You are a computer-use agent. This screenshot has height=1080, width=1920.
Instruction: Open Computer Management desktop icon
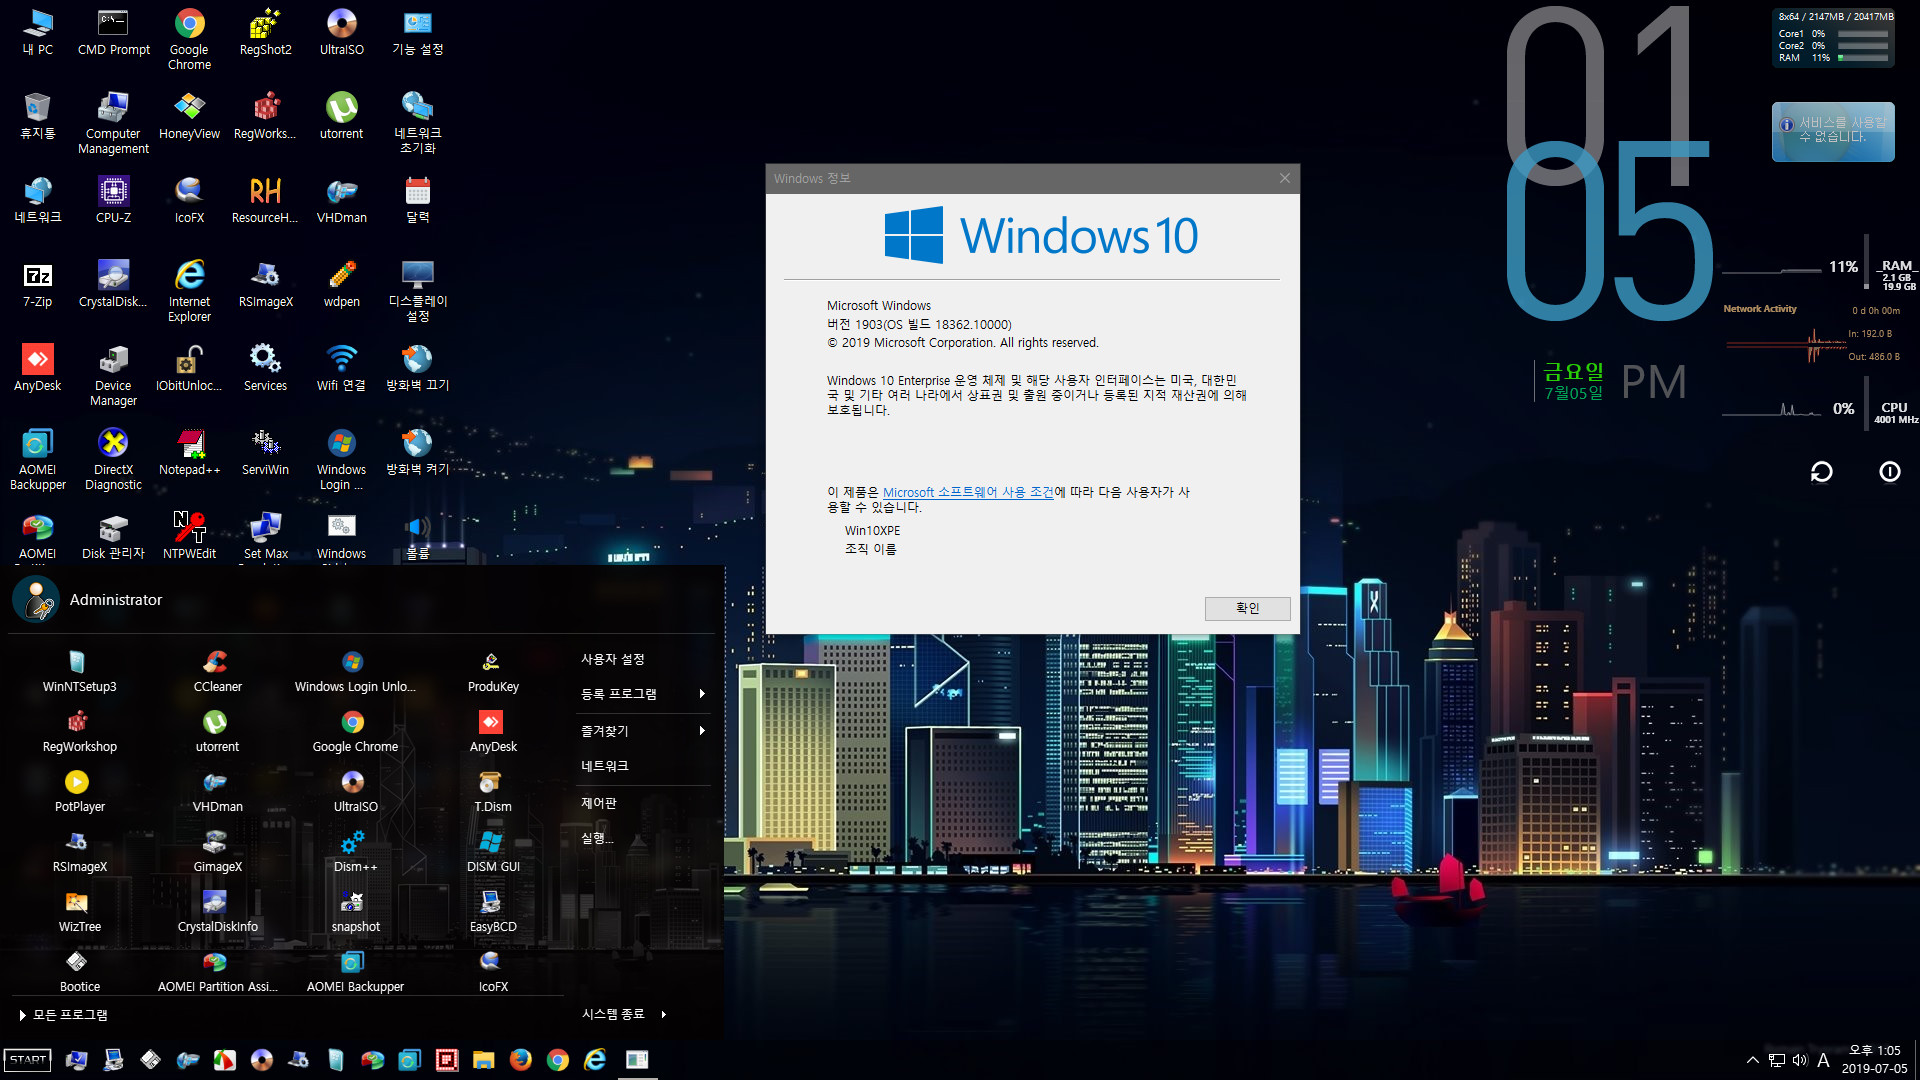pos(113,124)
